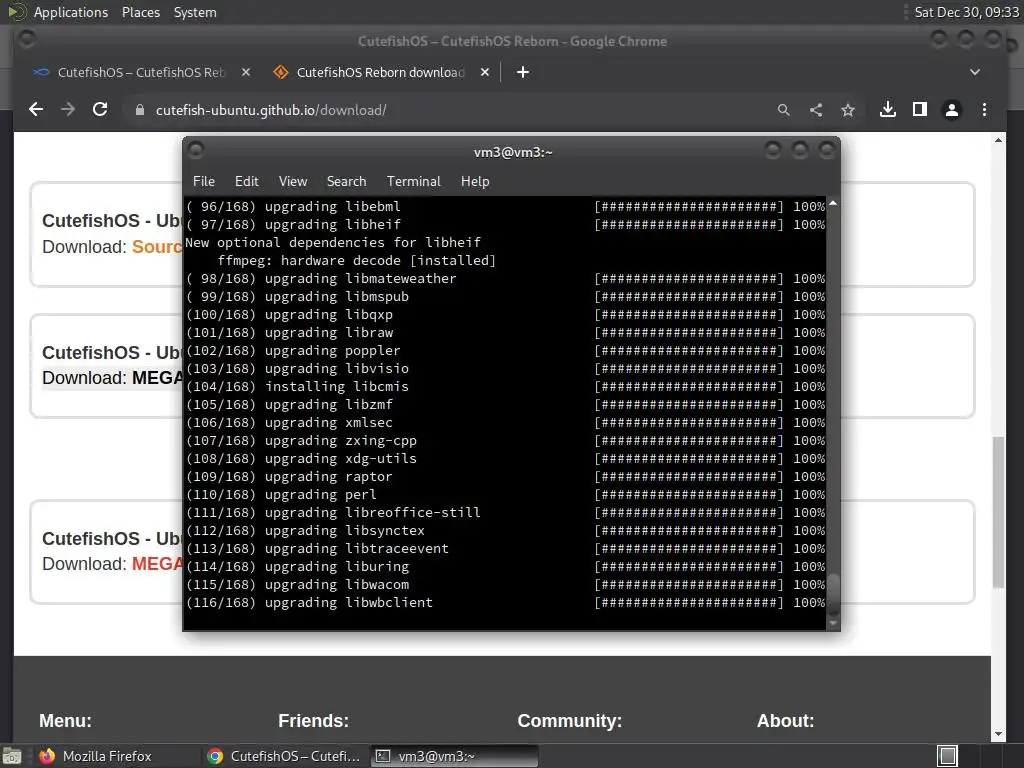Click the Chrome window menu button in titlebar
1024x768 pixels.
click(27, 40)
